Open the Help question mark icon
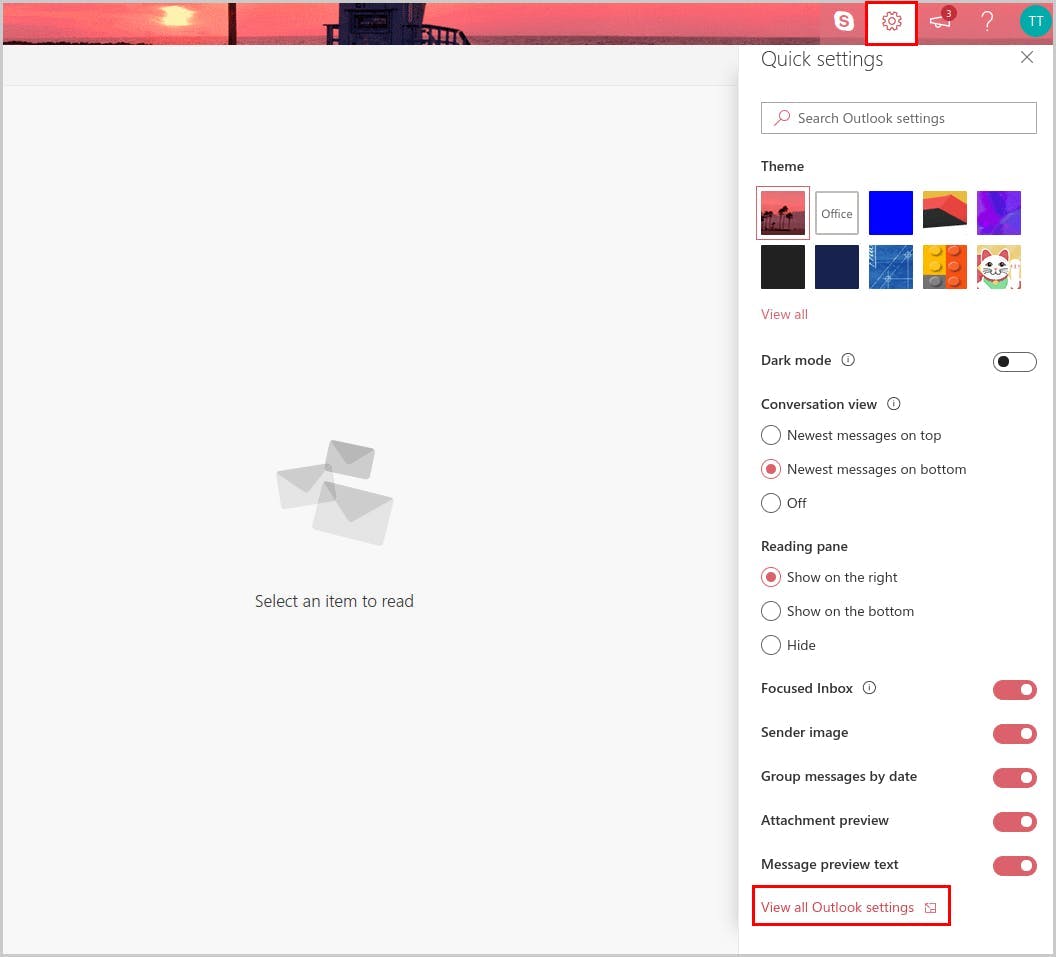Viewport: 1056px width, 957px height. click(987, 21)
